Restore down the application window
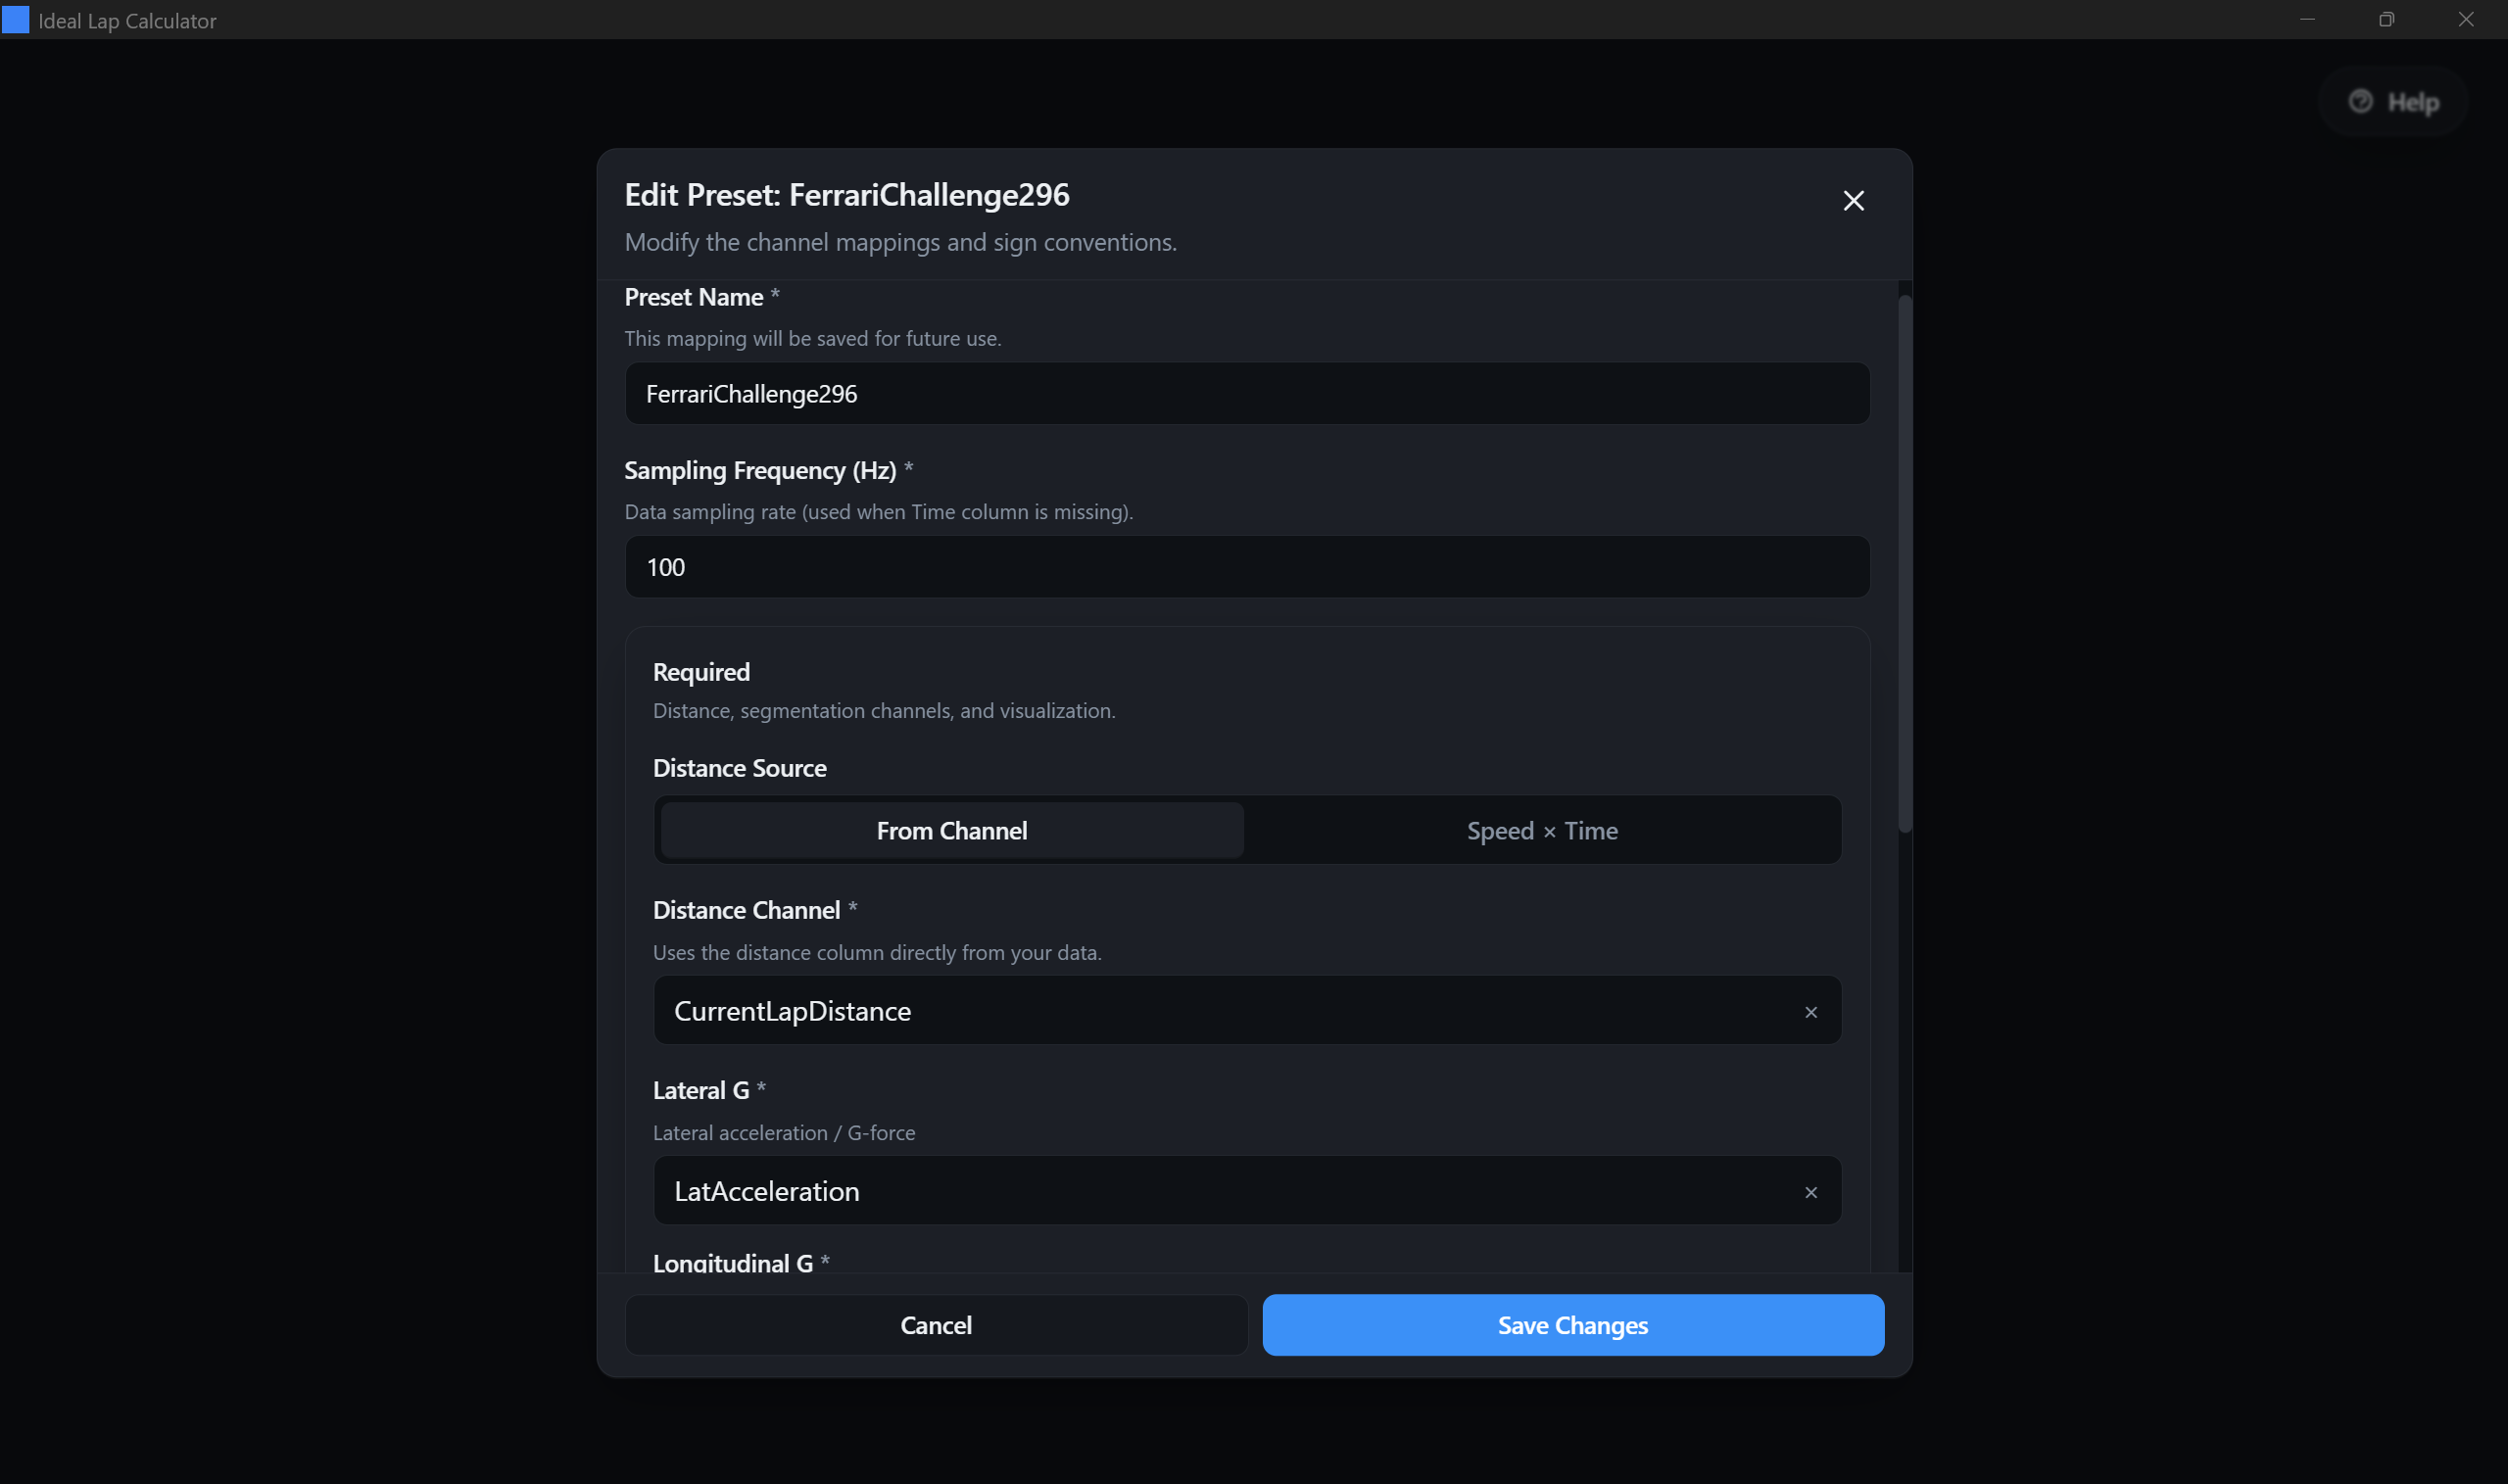 coord(2387,19)
